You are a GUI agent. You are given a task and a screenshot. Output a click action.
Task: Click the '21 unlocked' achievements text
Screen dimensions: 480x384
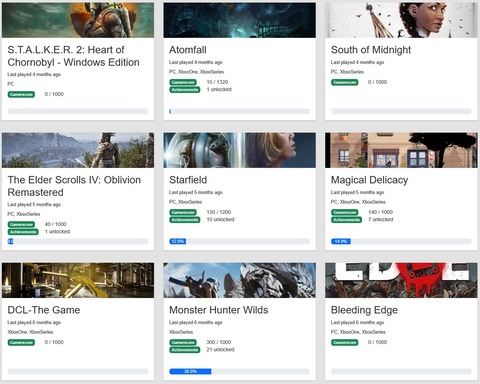pyautogui.click(x=220, y=349)
